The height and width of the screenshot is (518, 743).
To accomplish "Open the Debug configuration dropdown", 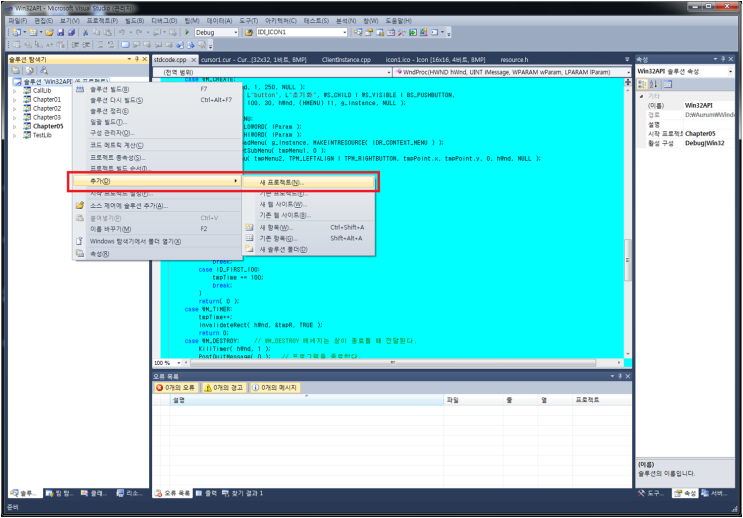I will tap(236, 32).
